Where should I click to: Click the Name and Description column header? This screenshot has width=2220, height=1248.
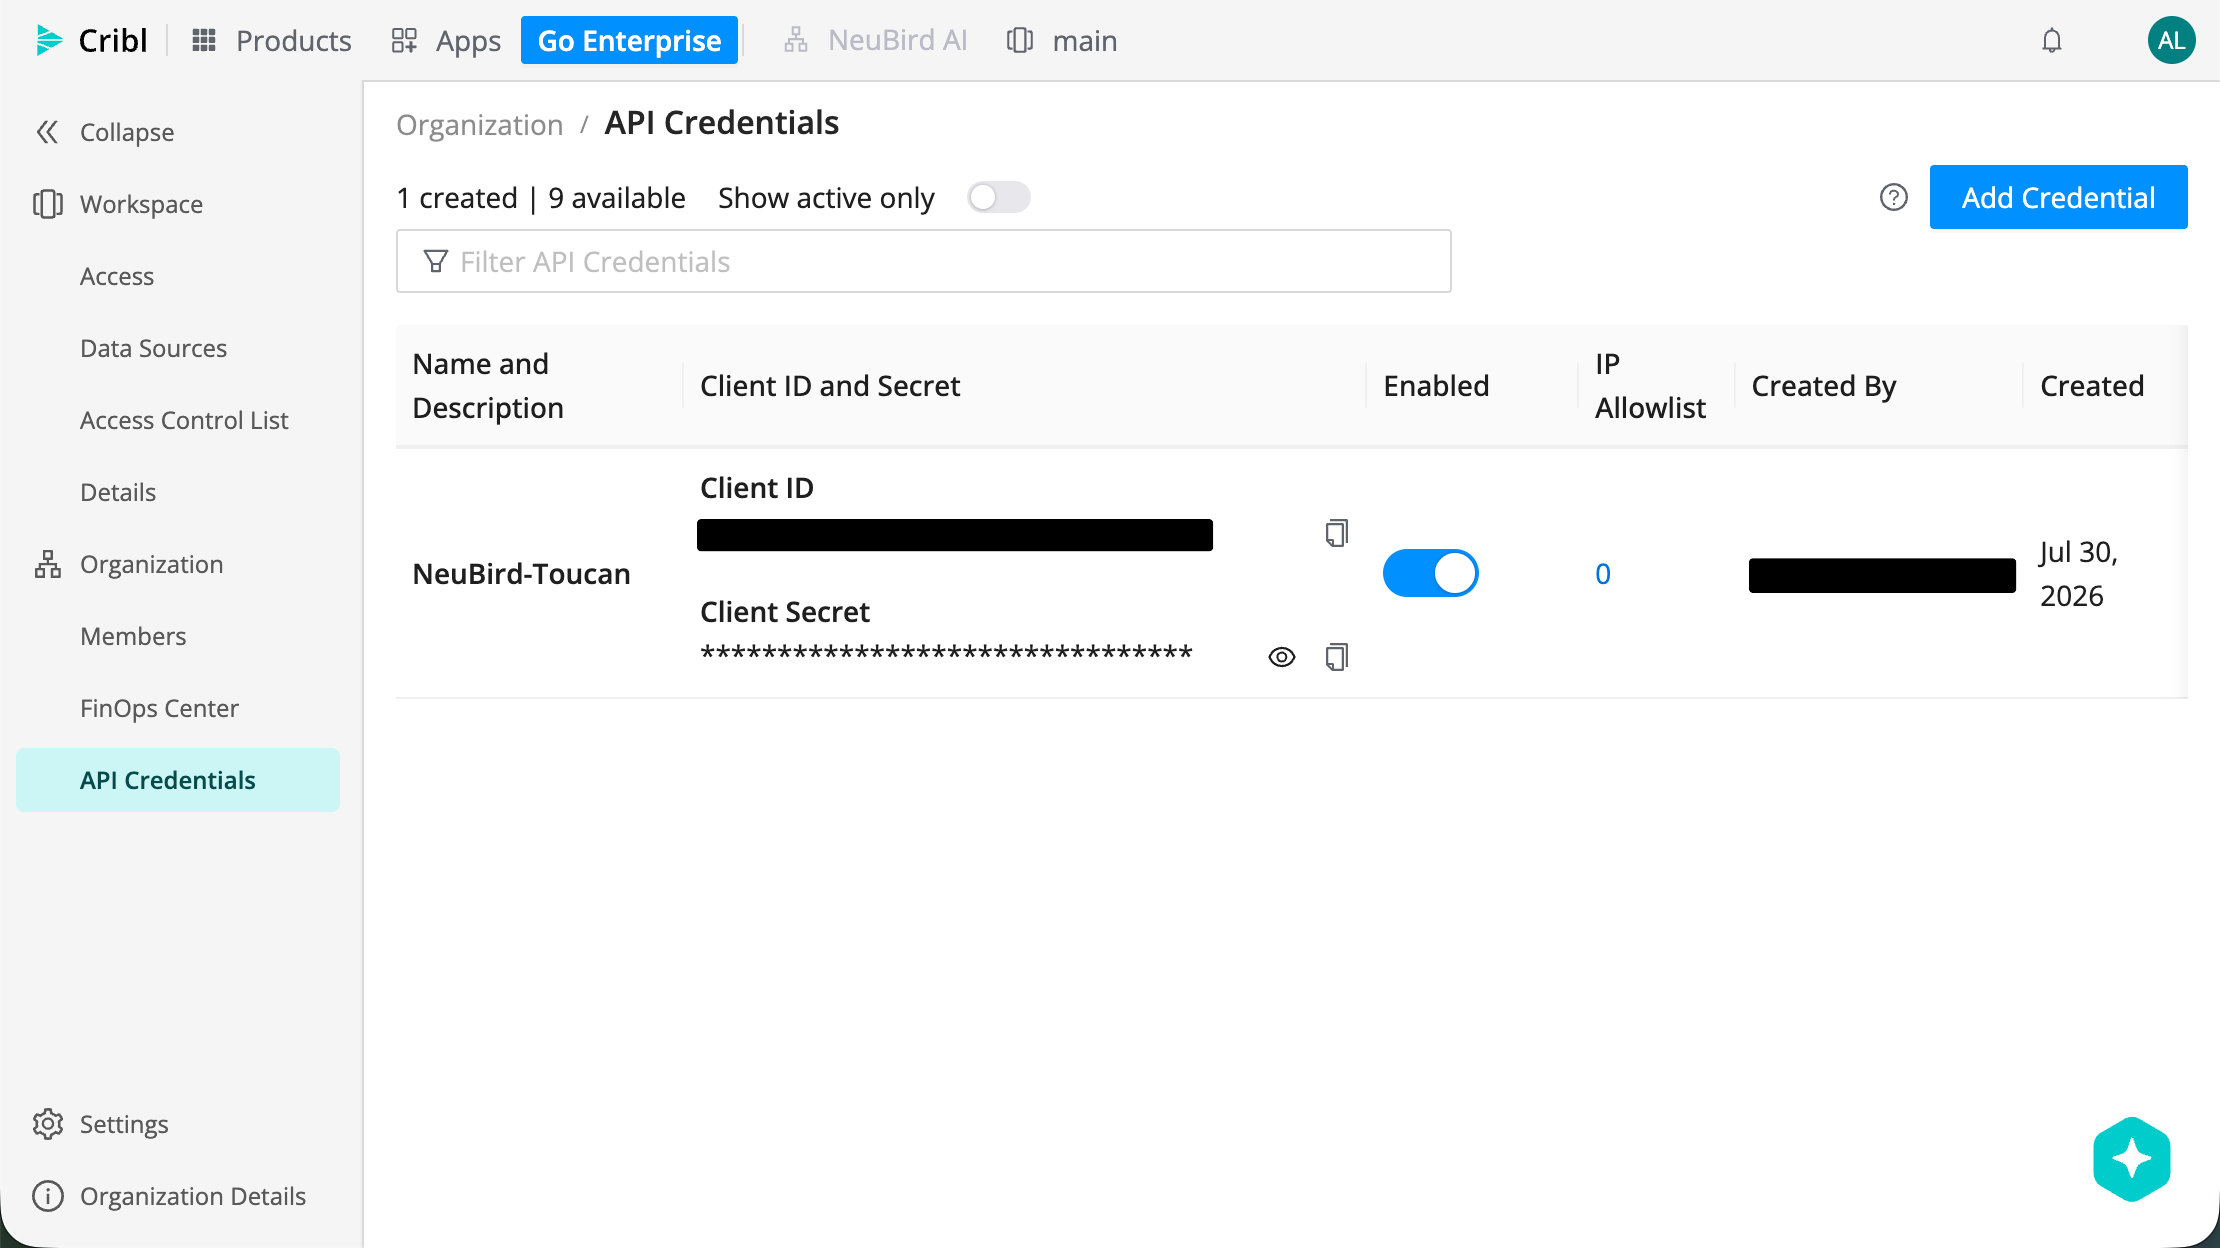(488, 386)
